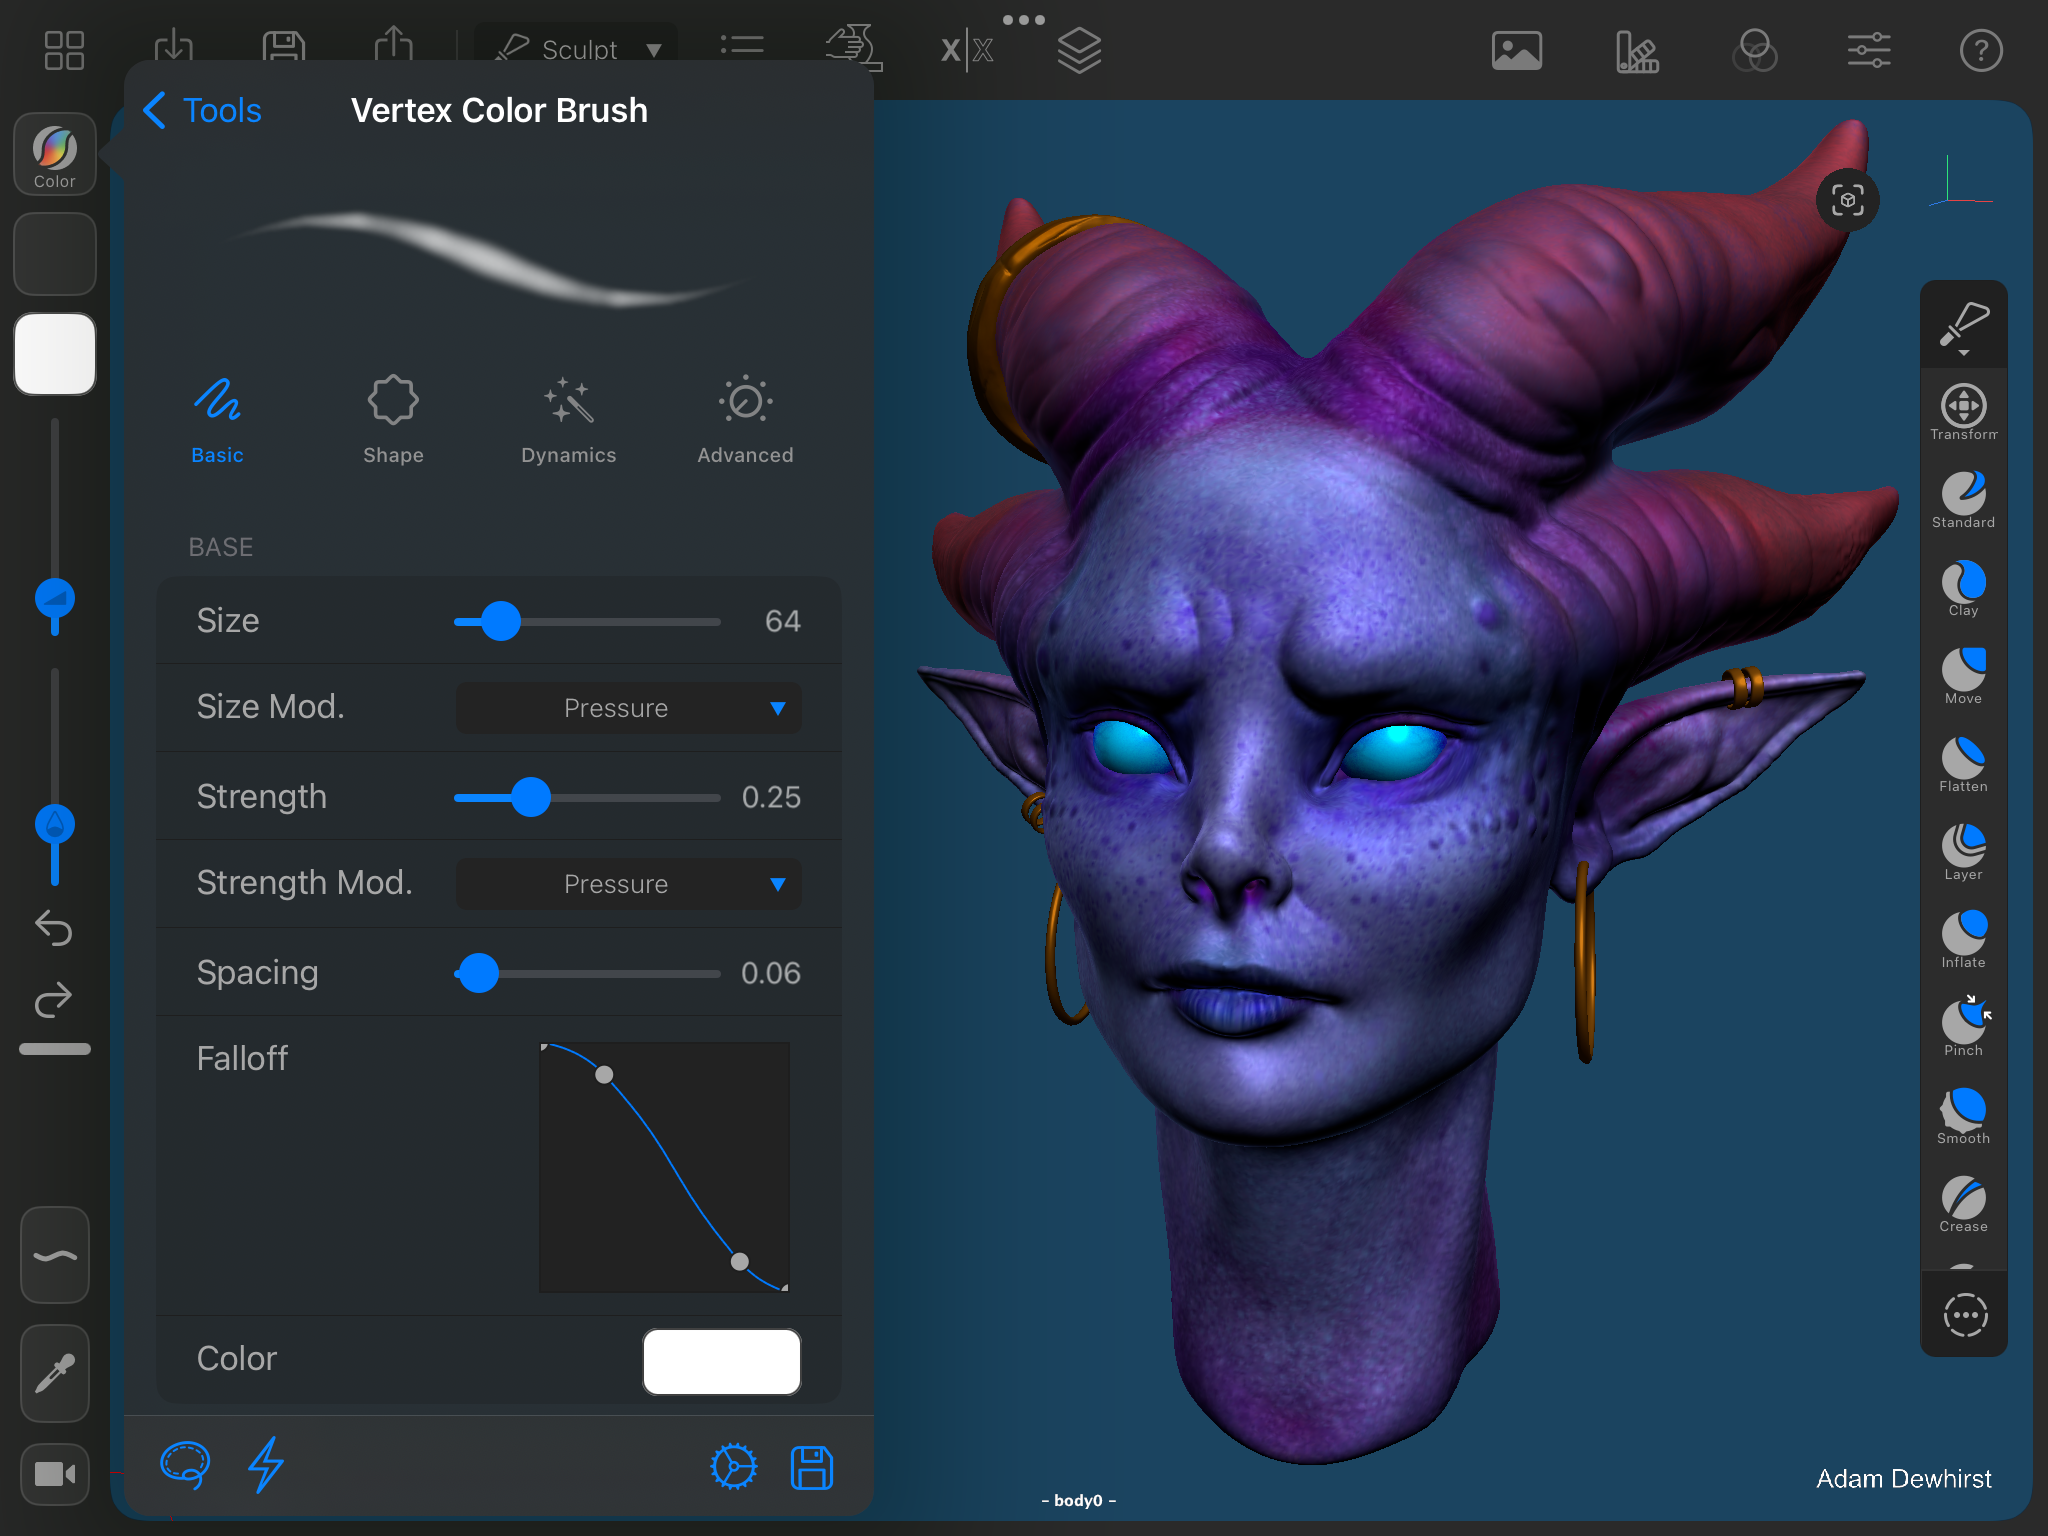
Task: Select the Inflate brush
Action: 1964,940
